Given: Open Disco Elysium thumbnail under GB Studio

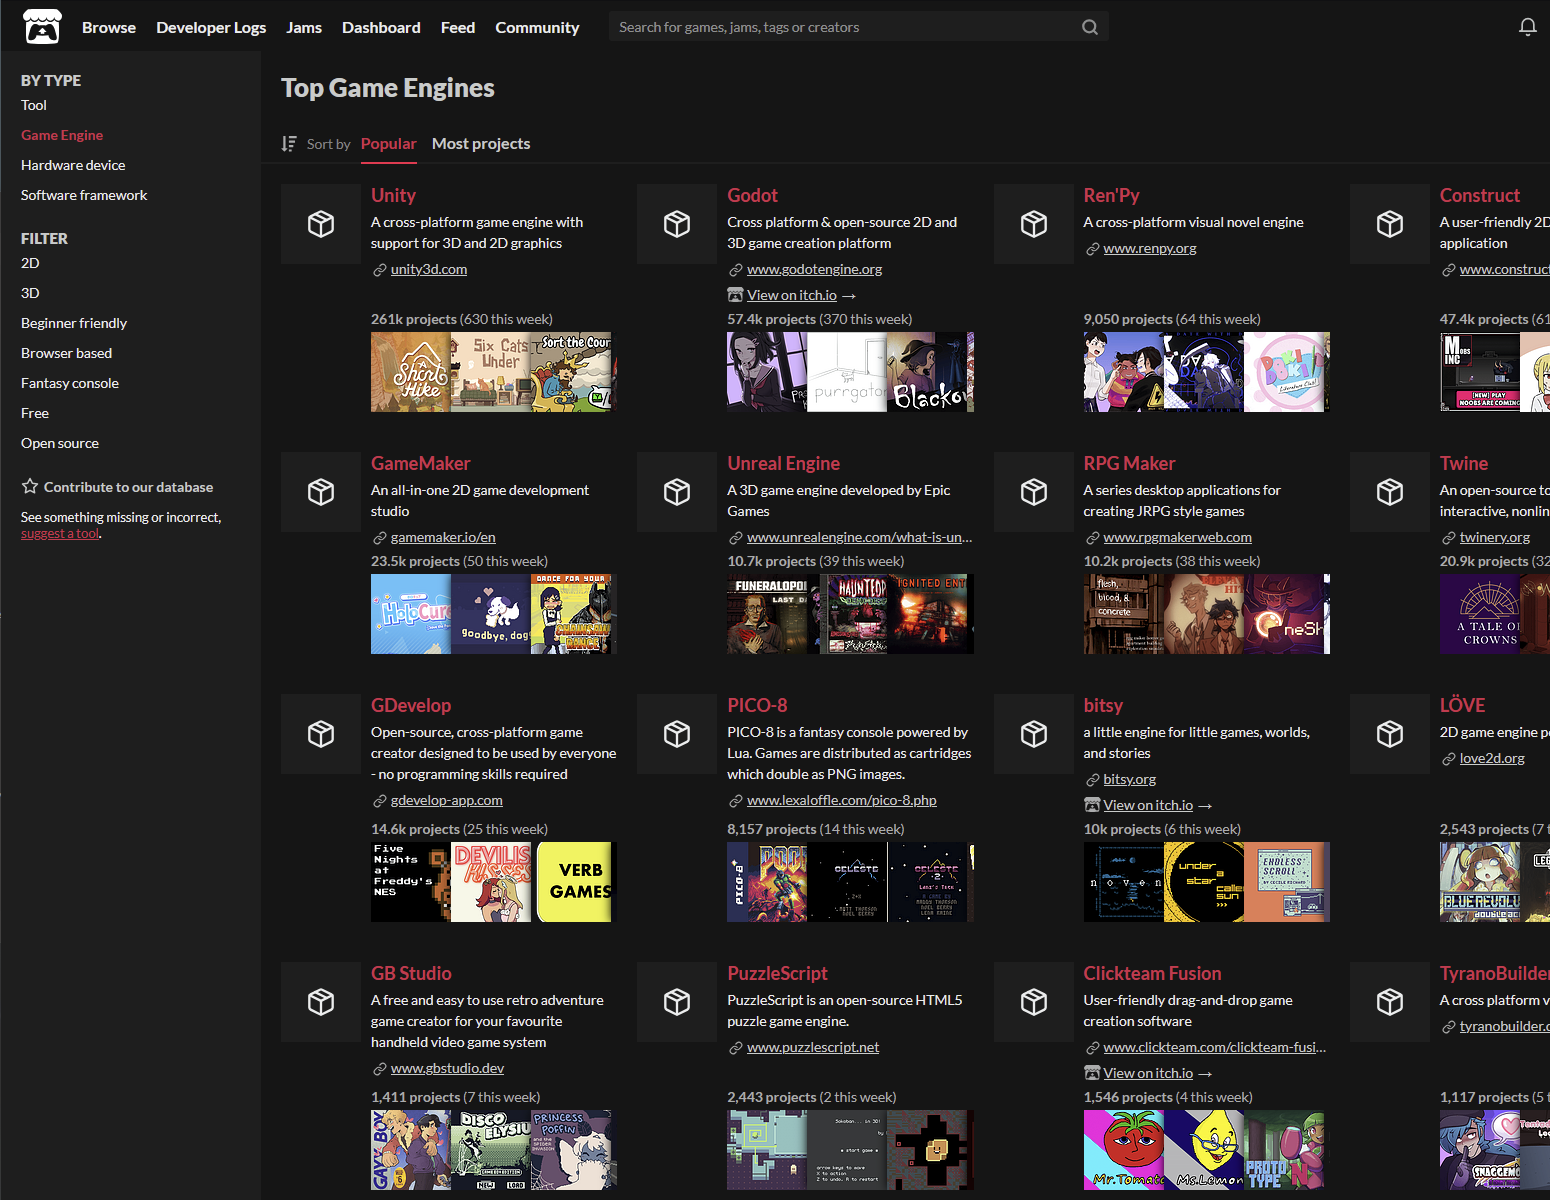Looking at the screenshot, I should pos(491,1150).
